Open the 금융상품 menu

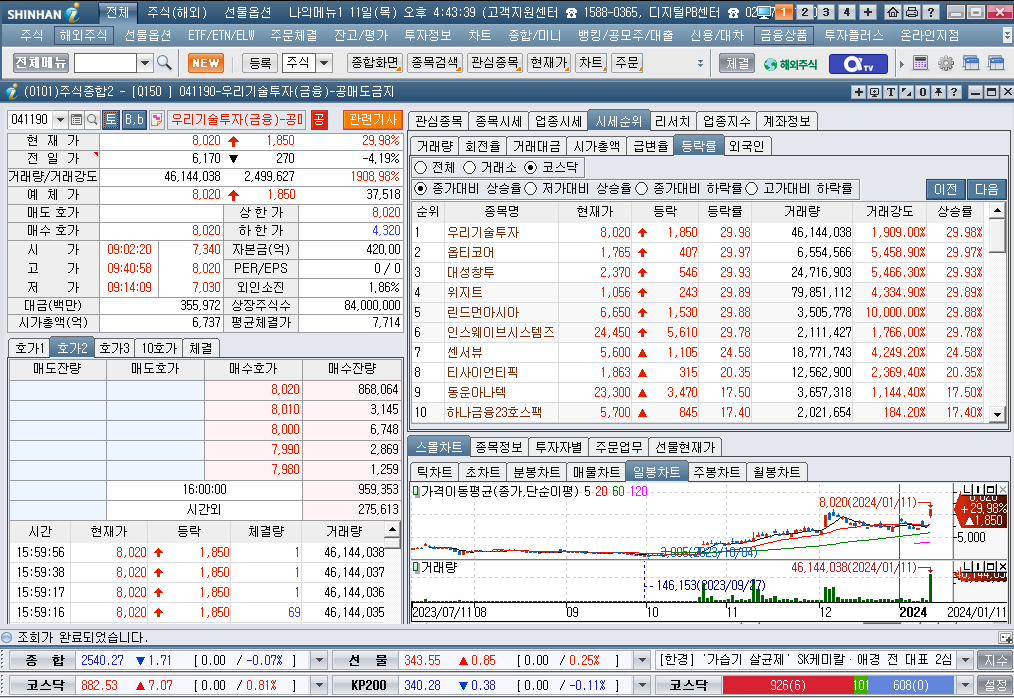(783, 35)
